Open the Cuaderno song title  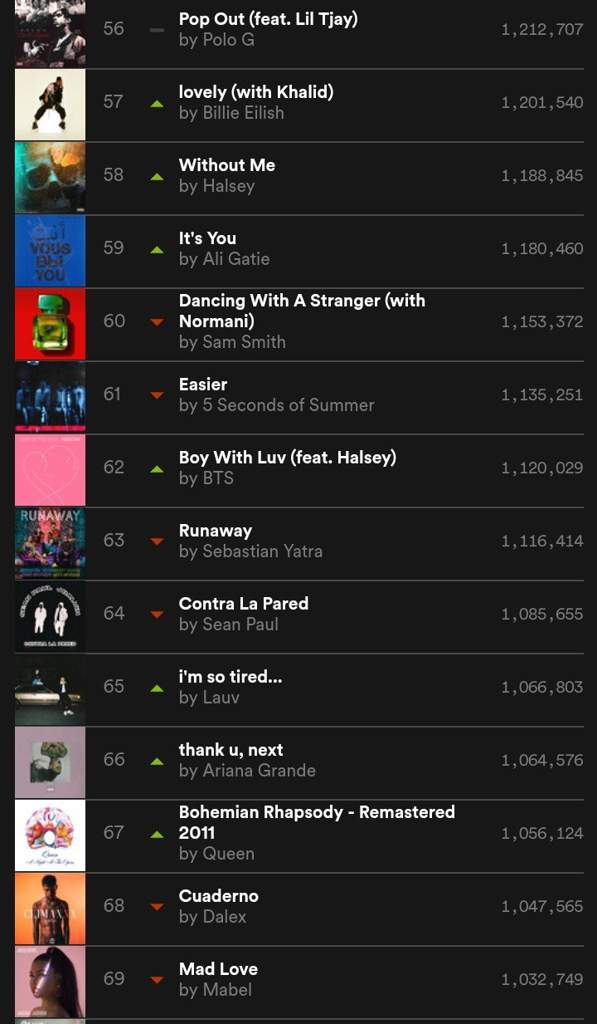point(219,895)
